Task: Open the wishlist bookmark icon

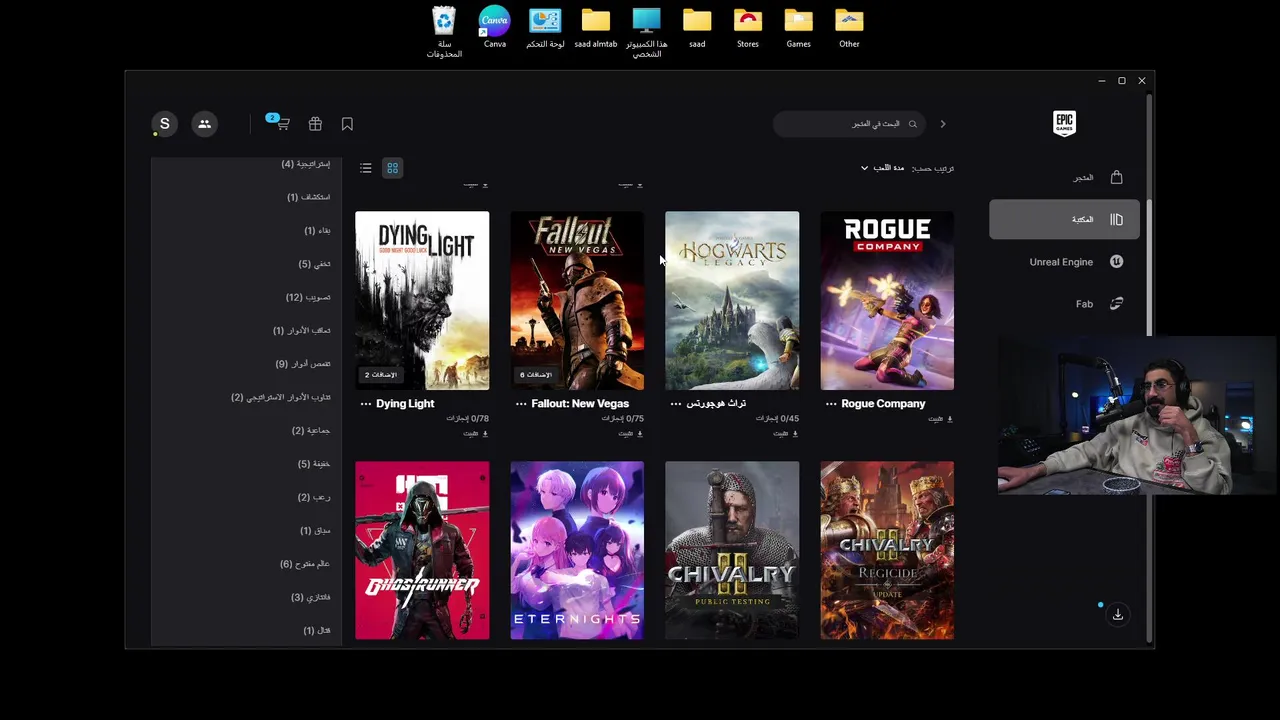Action: 347,124
